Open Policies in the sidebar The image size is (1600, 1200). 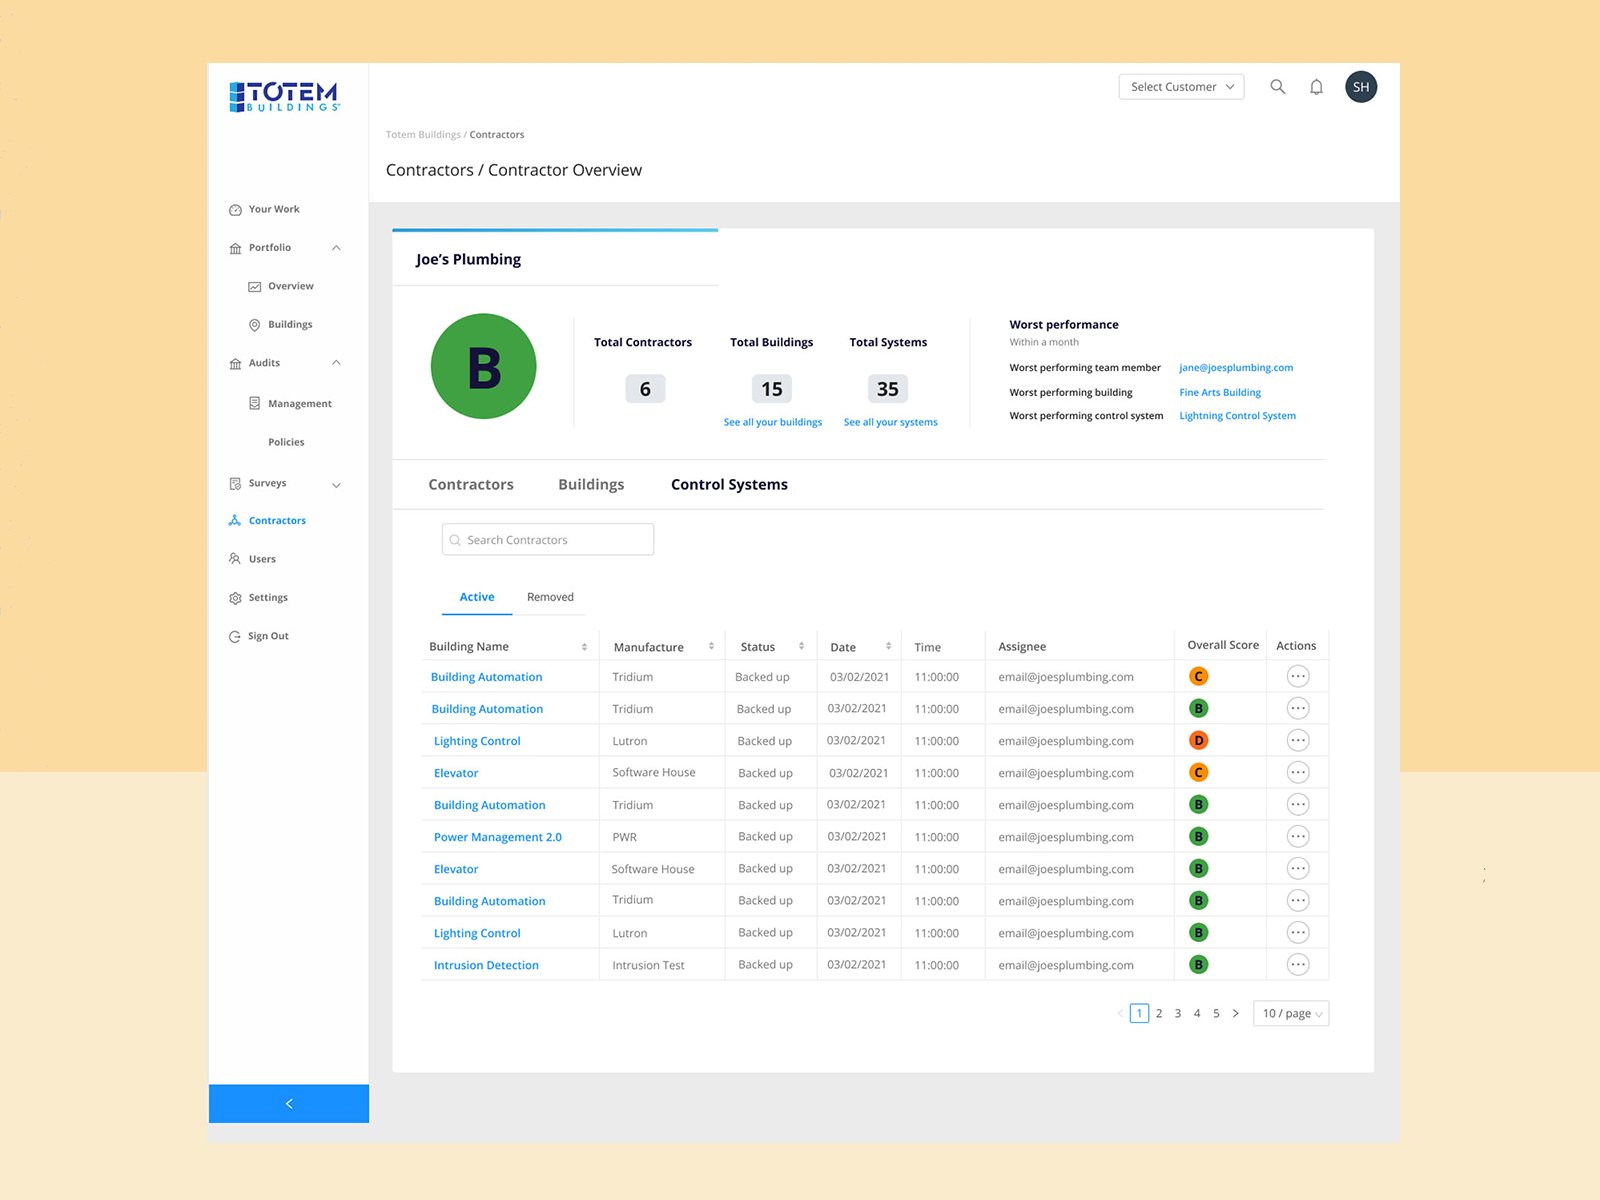click(286, 442)
